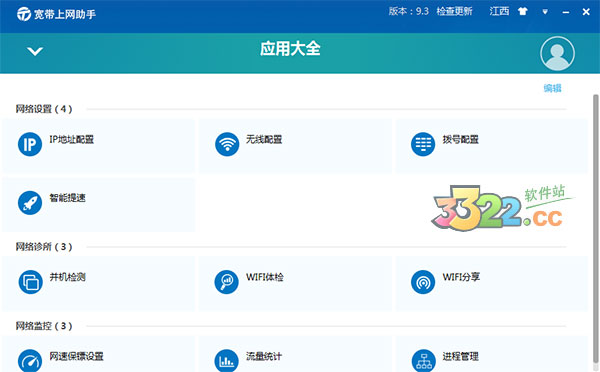Click the 宽带上网助手 logo icon
600x372 pixels.
click(x=24, y=14)
